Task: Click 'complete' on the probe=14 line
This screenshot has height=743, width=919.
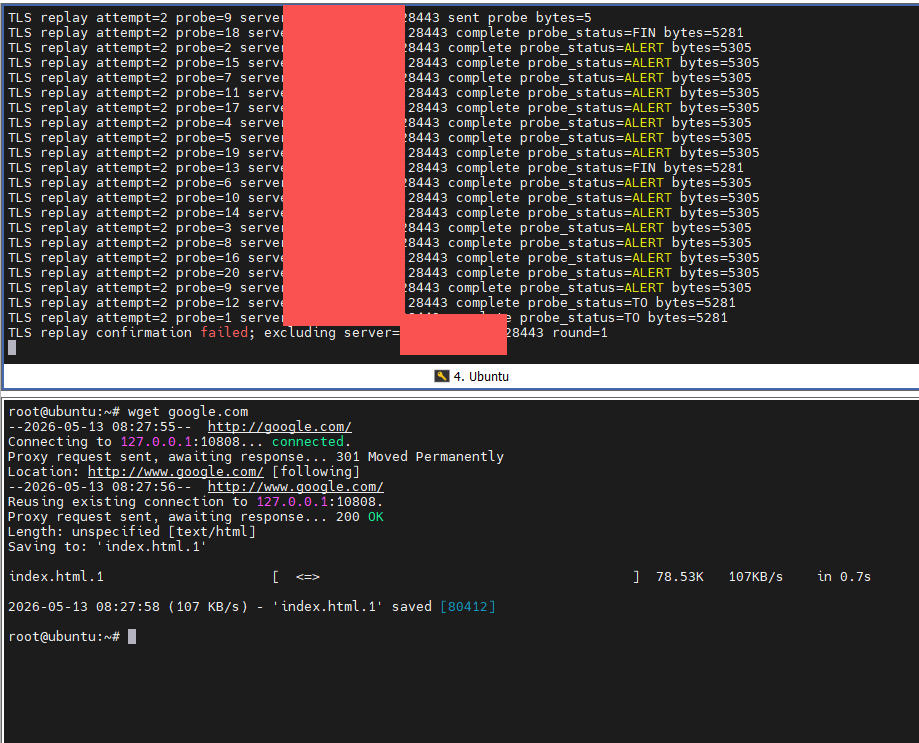Action: (488, 213)
